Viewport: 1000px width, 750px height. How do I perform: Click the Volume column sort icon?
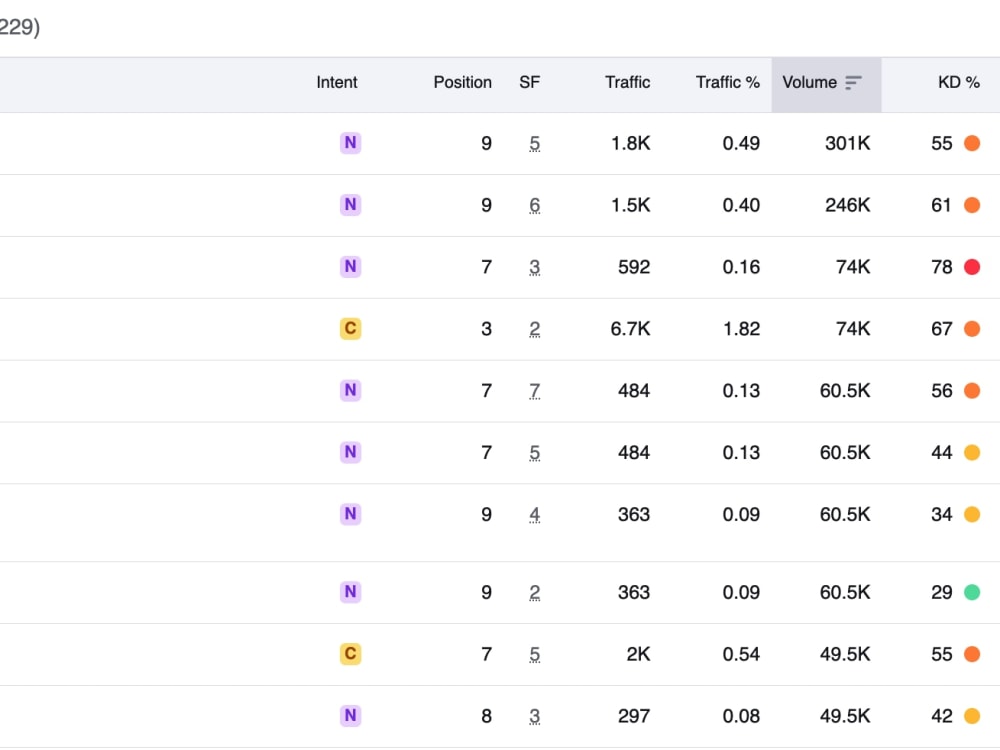853,83
